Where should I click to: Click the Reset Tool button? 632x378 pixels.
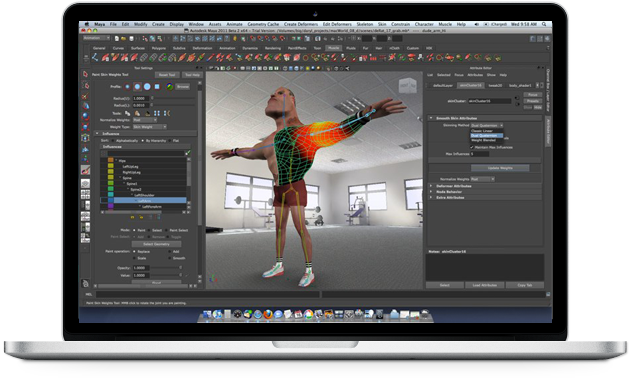click(x=166, y=75)
